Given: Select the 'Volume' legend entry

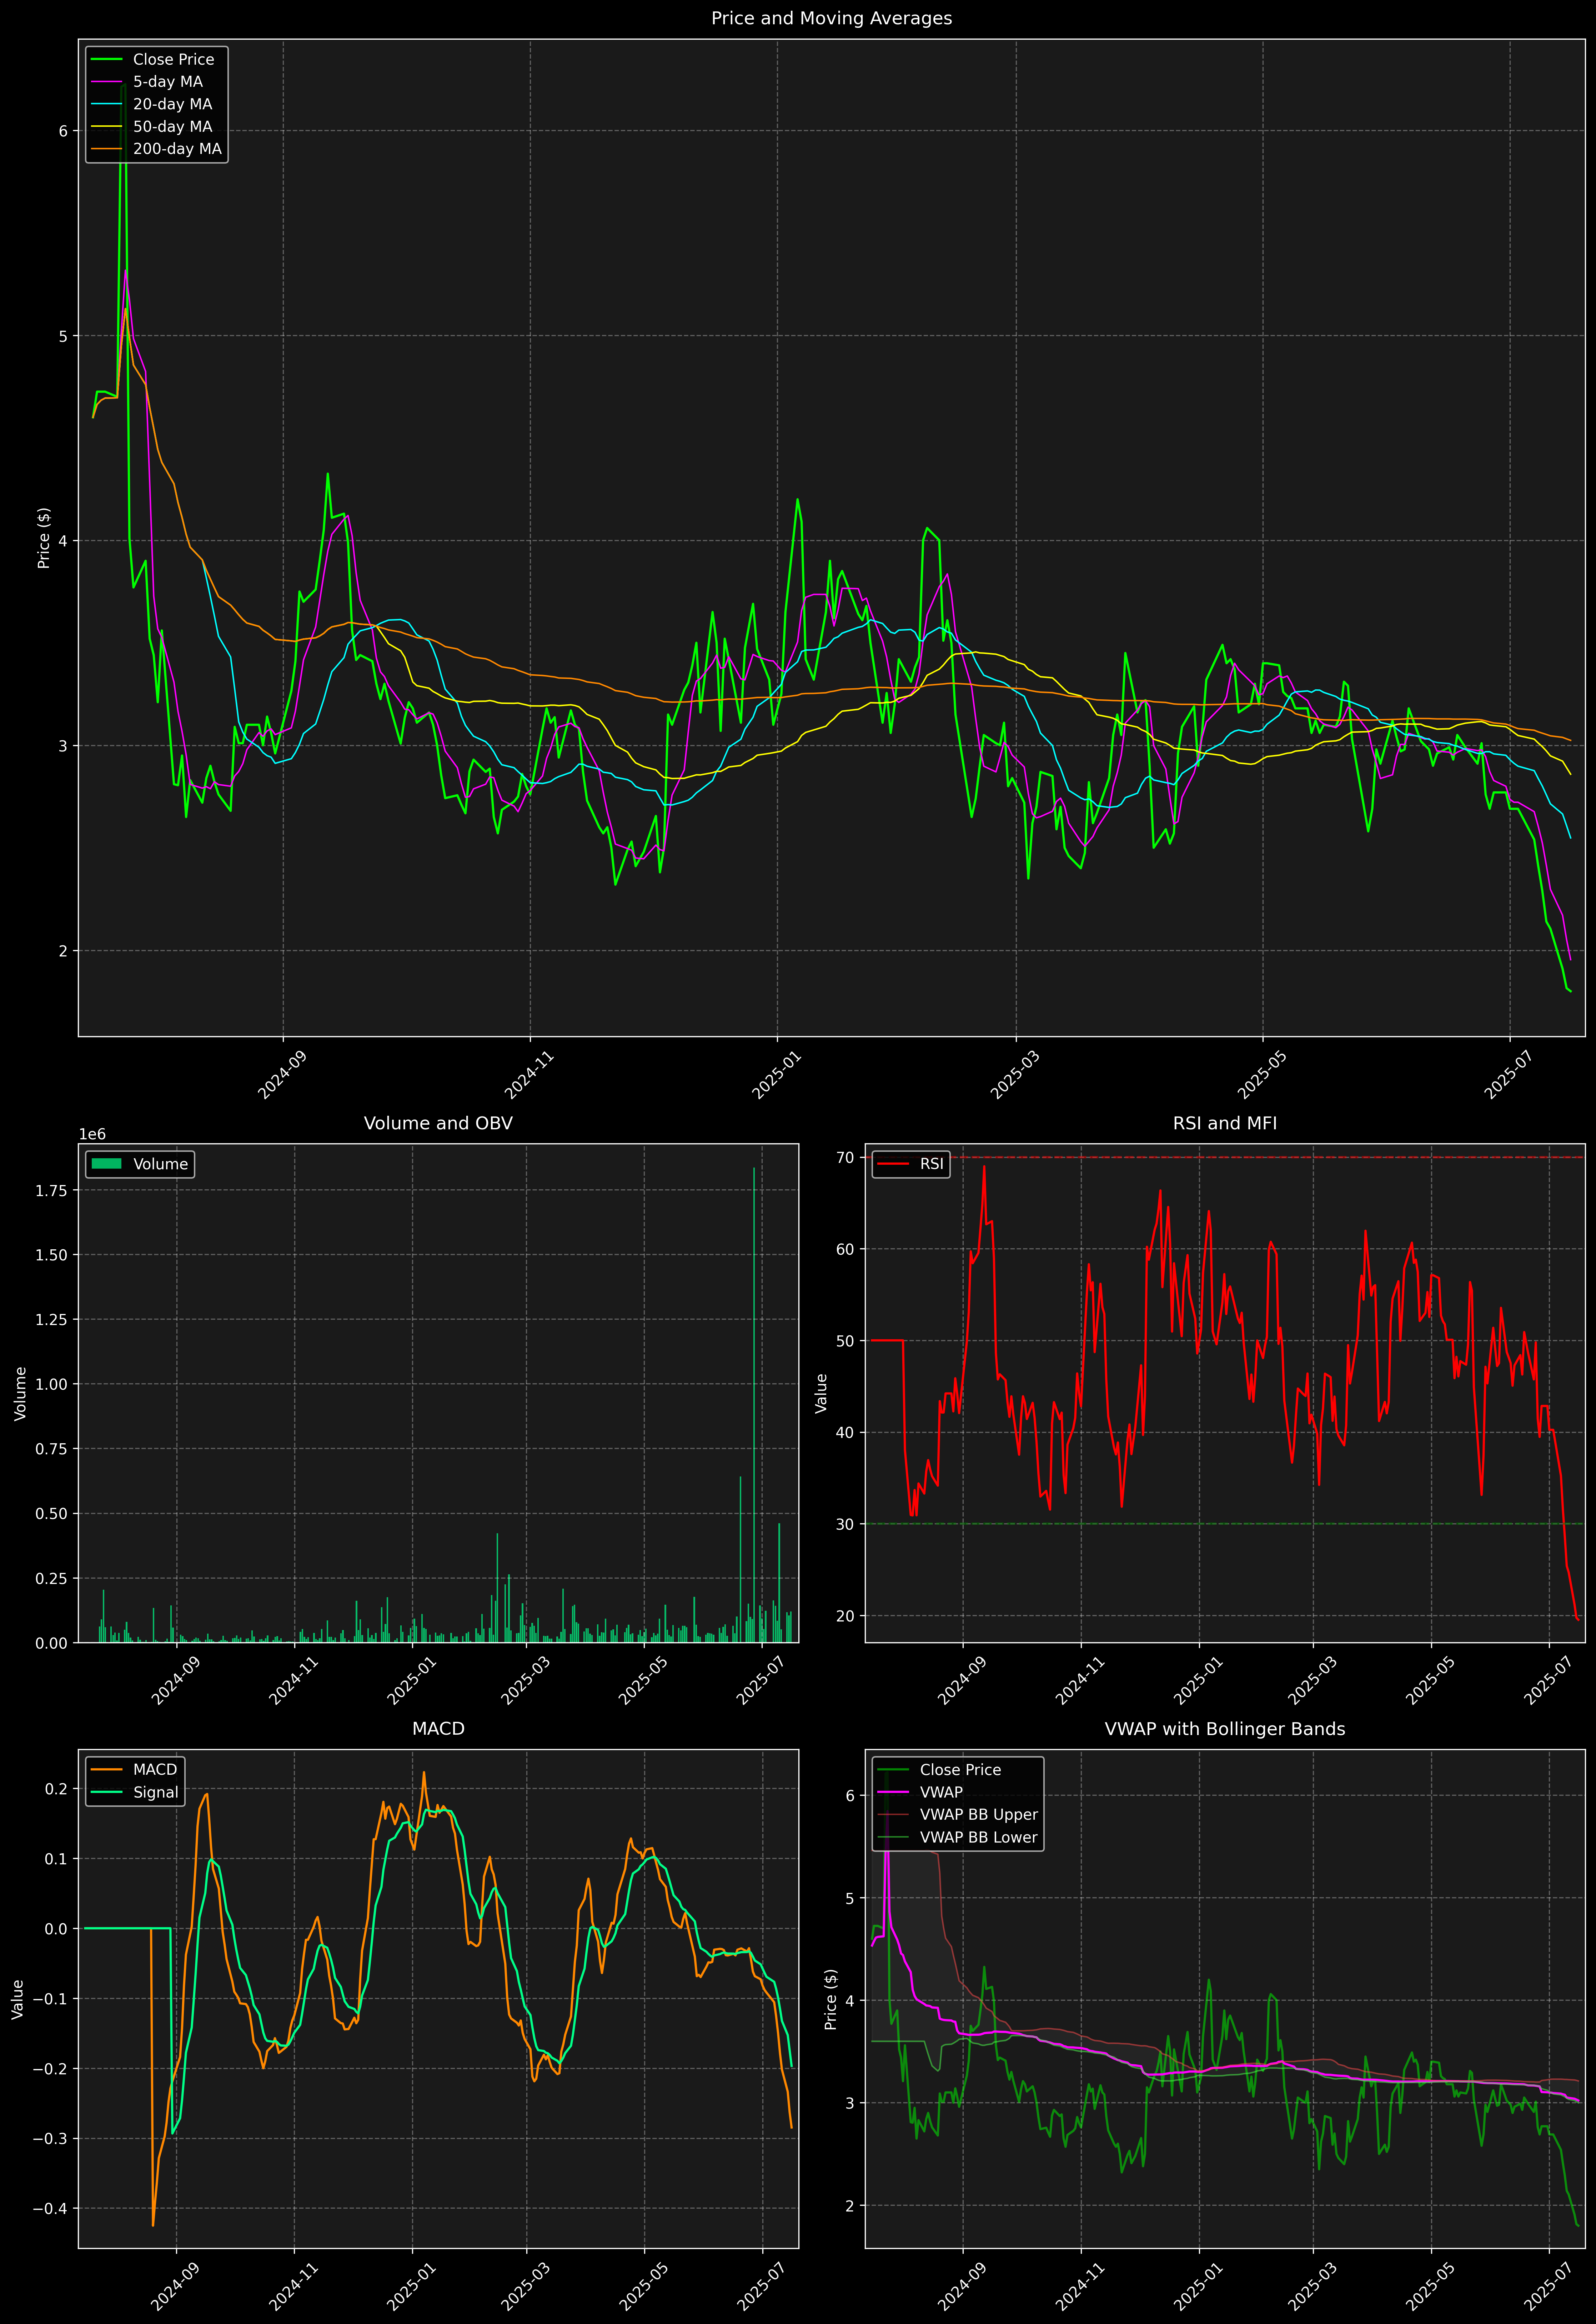Looking at the screenshot, I should [x=140, y=1164].
